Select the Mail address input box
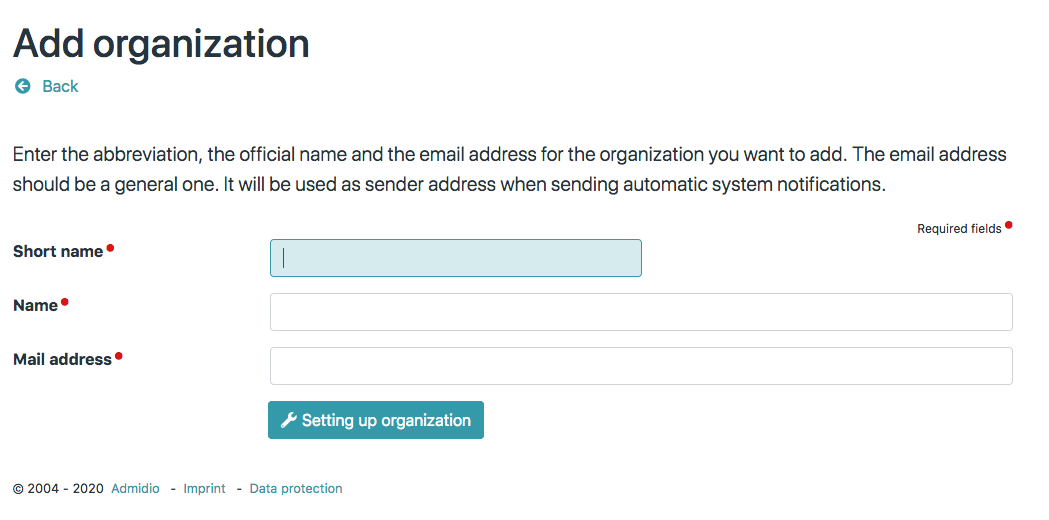1049x520 pixels. (641, 366)
